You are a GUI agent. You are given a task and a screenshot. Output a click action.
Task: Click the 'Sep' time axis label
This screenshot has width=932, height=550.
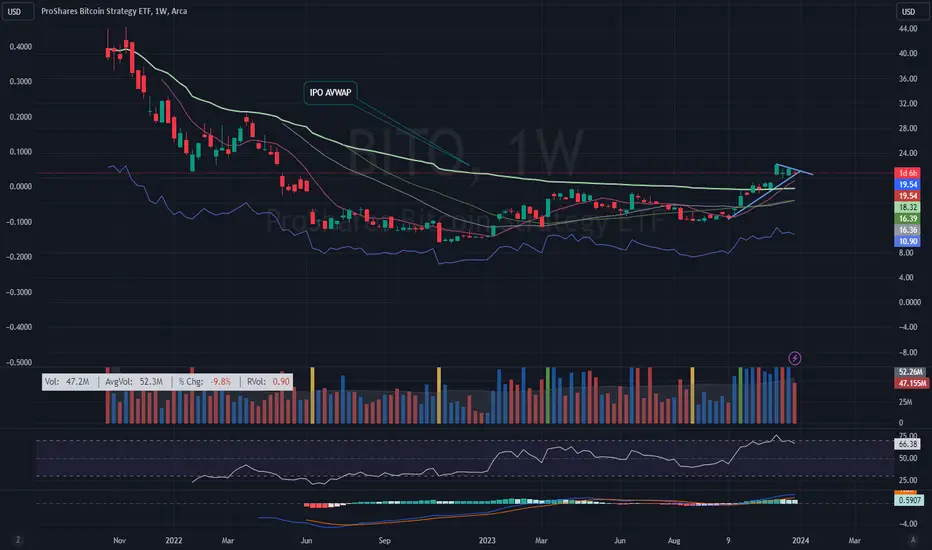click(385, 540)
